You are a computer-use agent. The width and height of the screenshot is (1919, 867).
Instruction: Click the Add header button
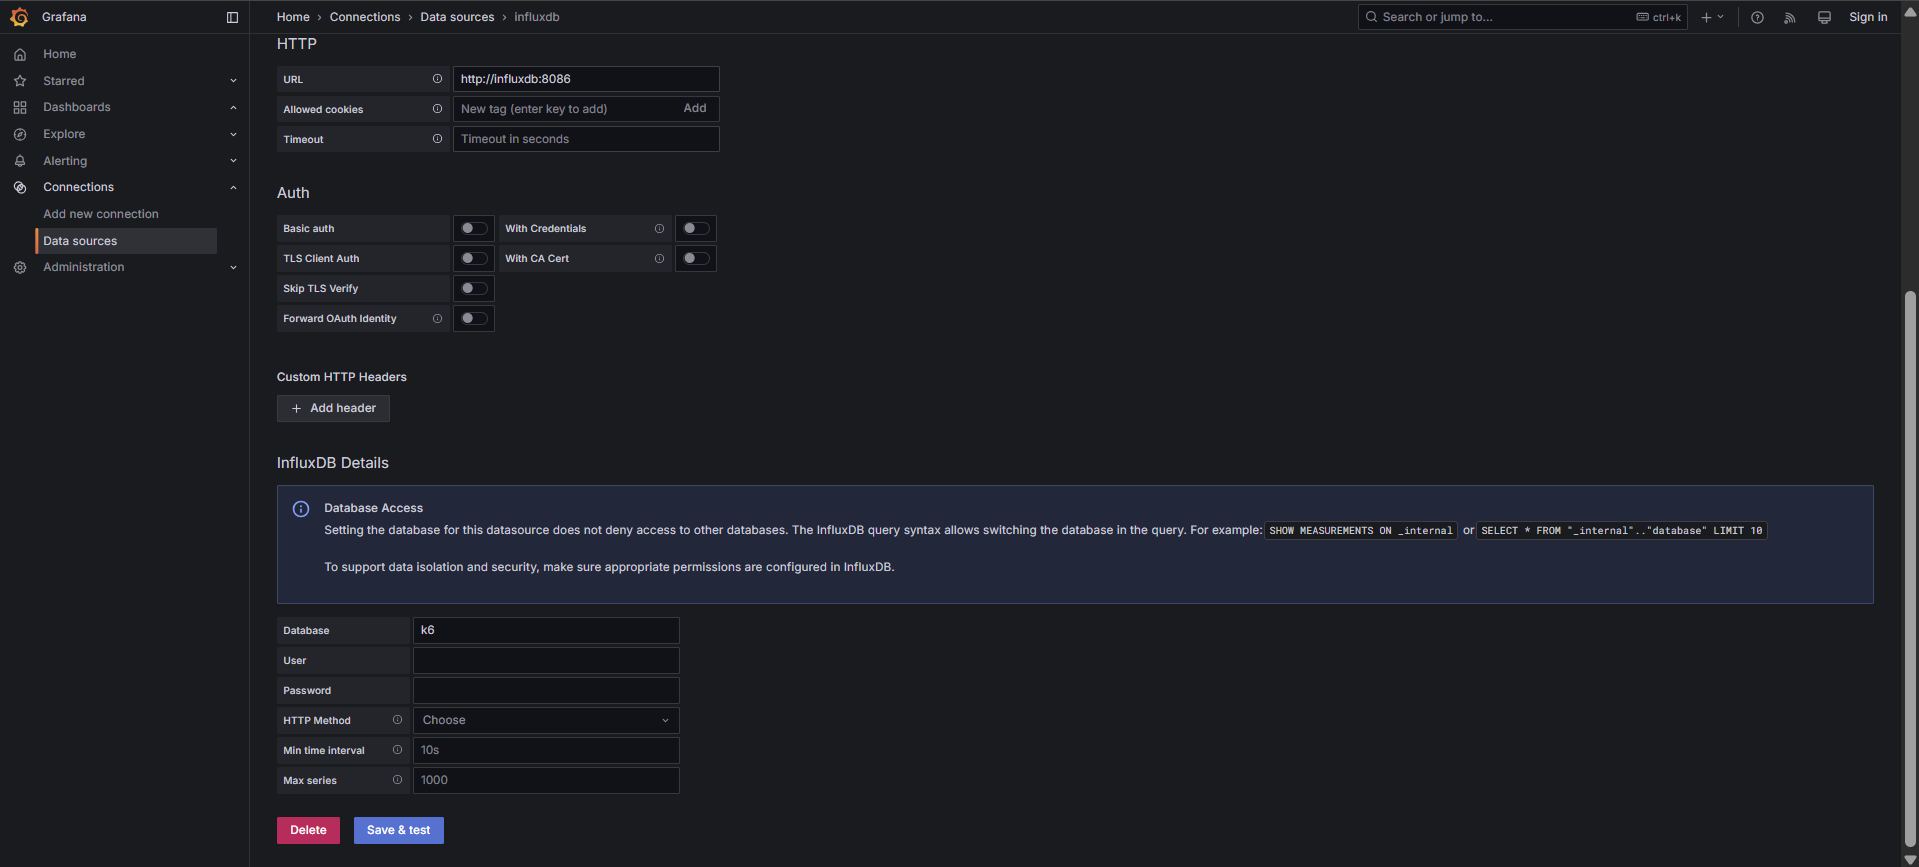coord(333,408)
